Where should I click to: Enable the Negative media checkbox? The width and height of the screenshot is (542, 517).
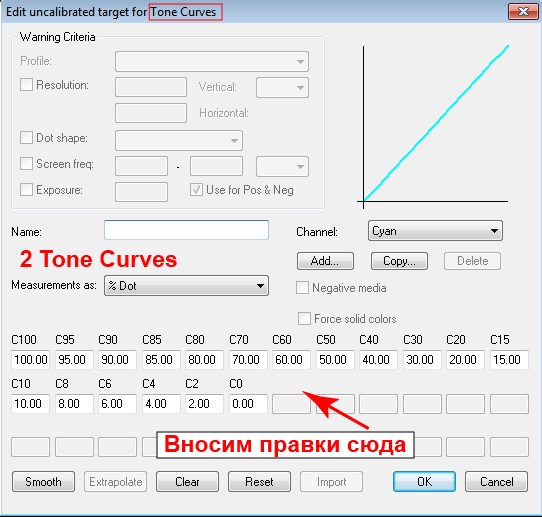[x=302, y=288]
